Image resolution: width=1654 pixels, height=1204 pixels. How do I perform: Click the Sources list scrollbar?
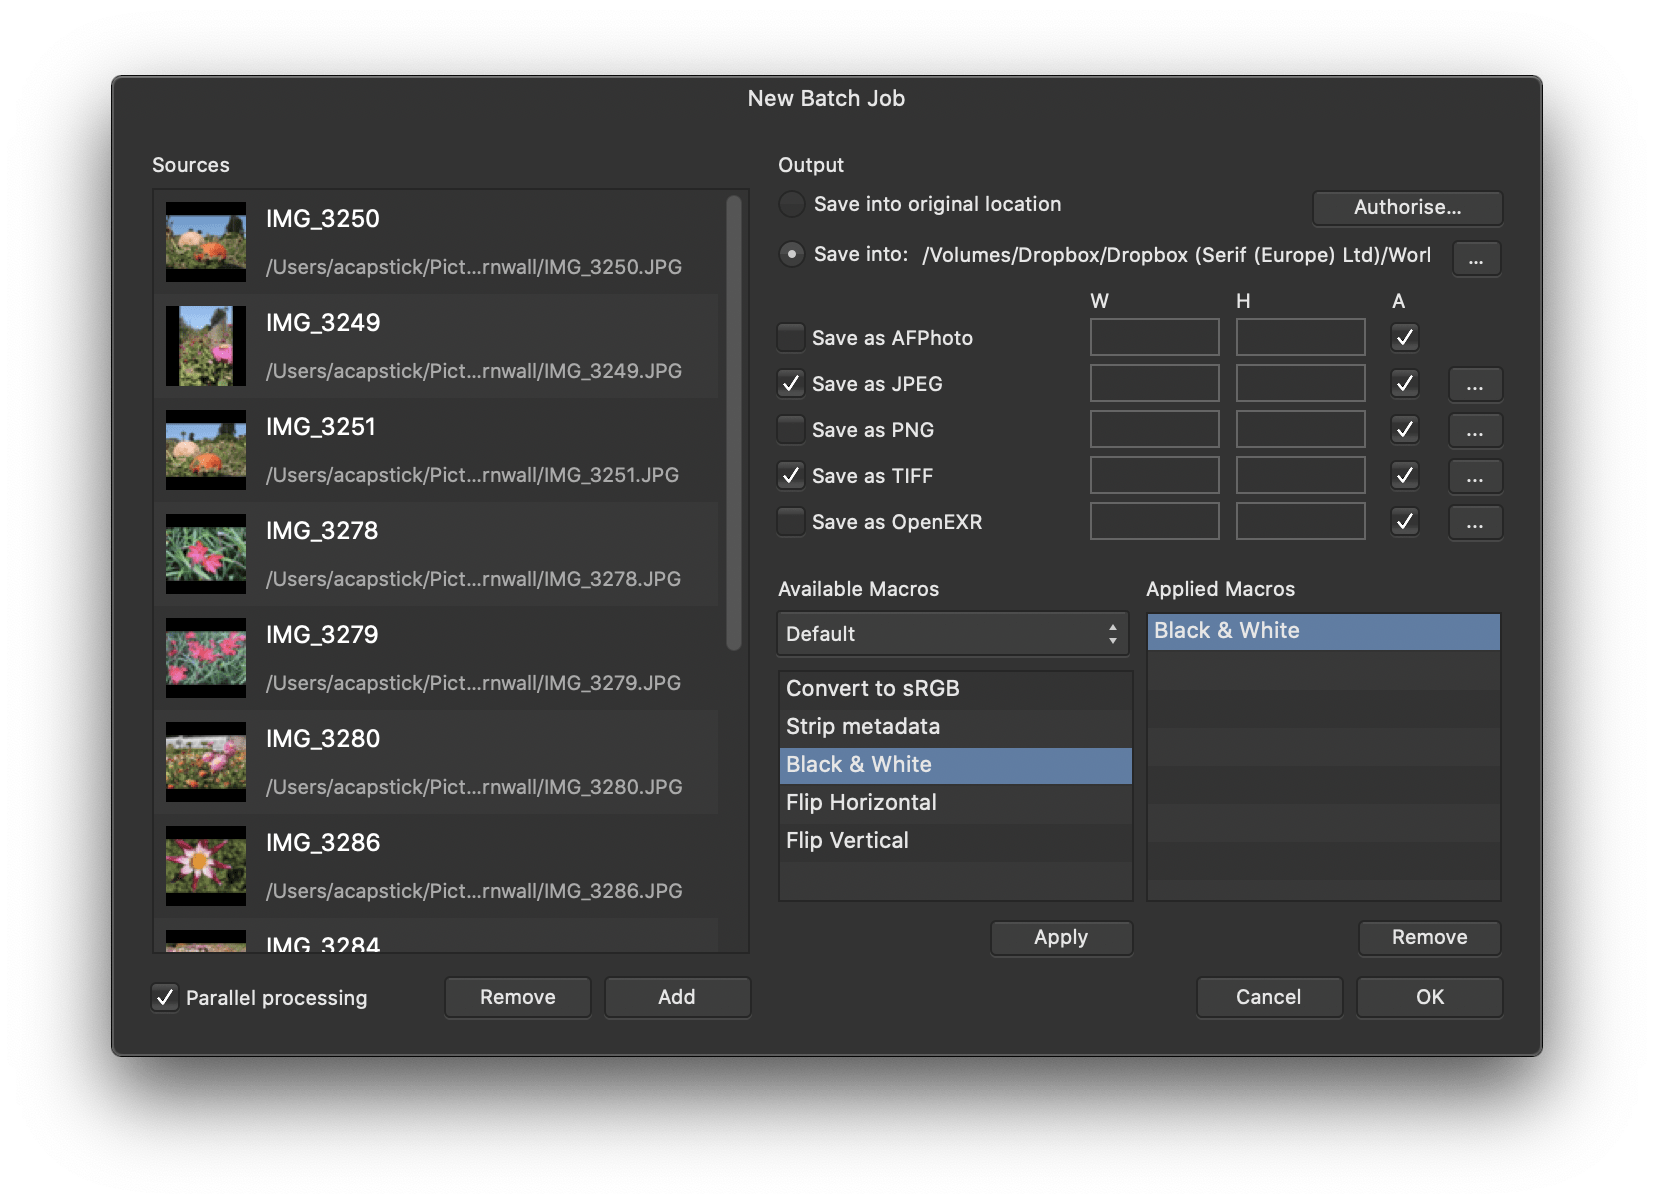pyautogui.click(x=733, y=420)
